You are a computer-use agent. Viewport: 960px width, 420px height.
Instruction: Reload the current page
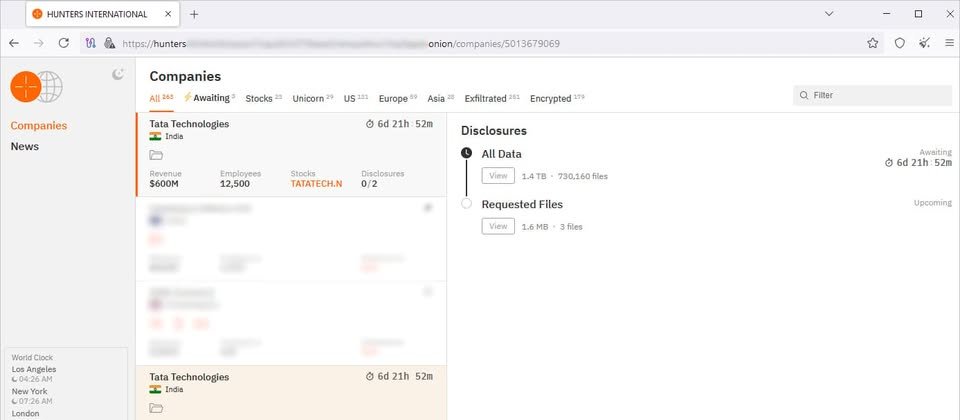point(64,43)
